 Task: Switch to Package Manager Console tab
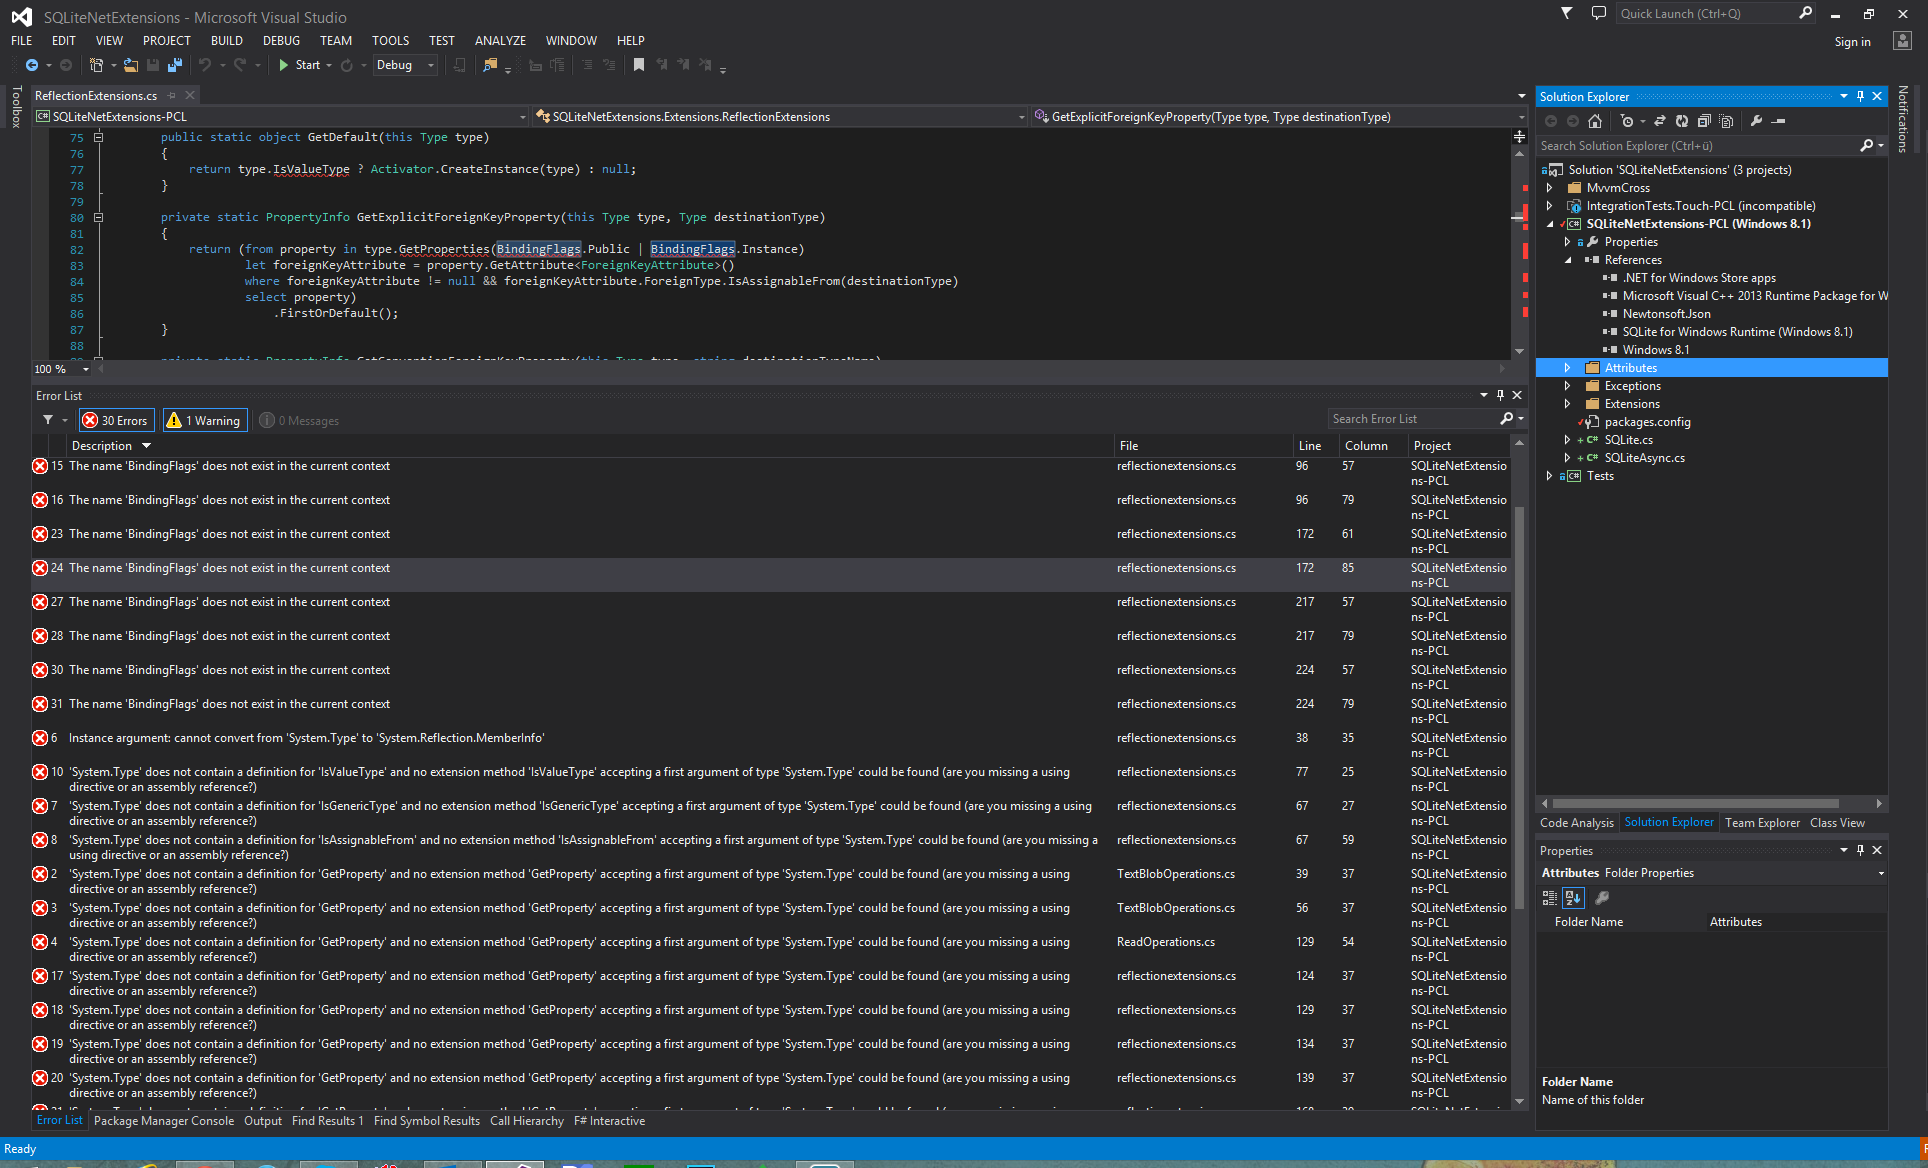164,1121
